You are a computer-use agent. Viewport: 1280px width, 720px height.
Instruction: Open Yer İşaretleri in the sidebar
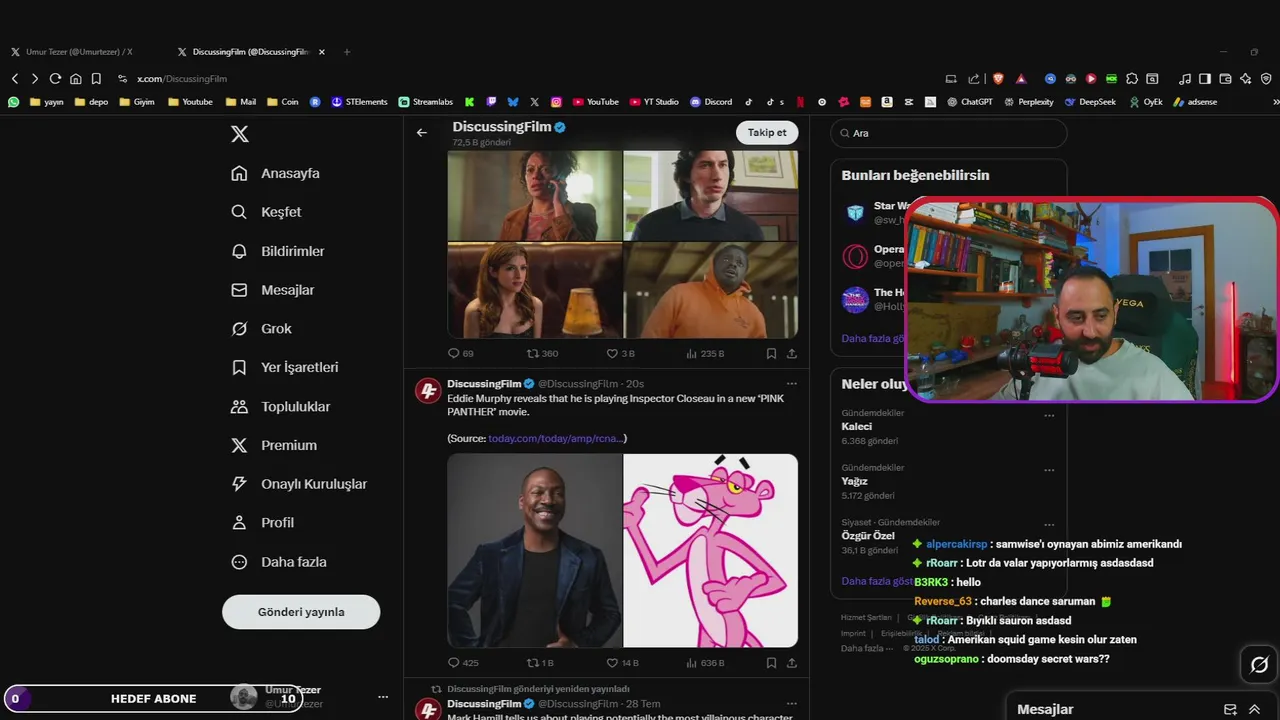pyautogui.click(x=284, y=367)
